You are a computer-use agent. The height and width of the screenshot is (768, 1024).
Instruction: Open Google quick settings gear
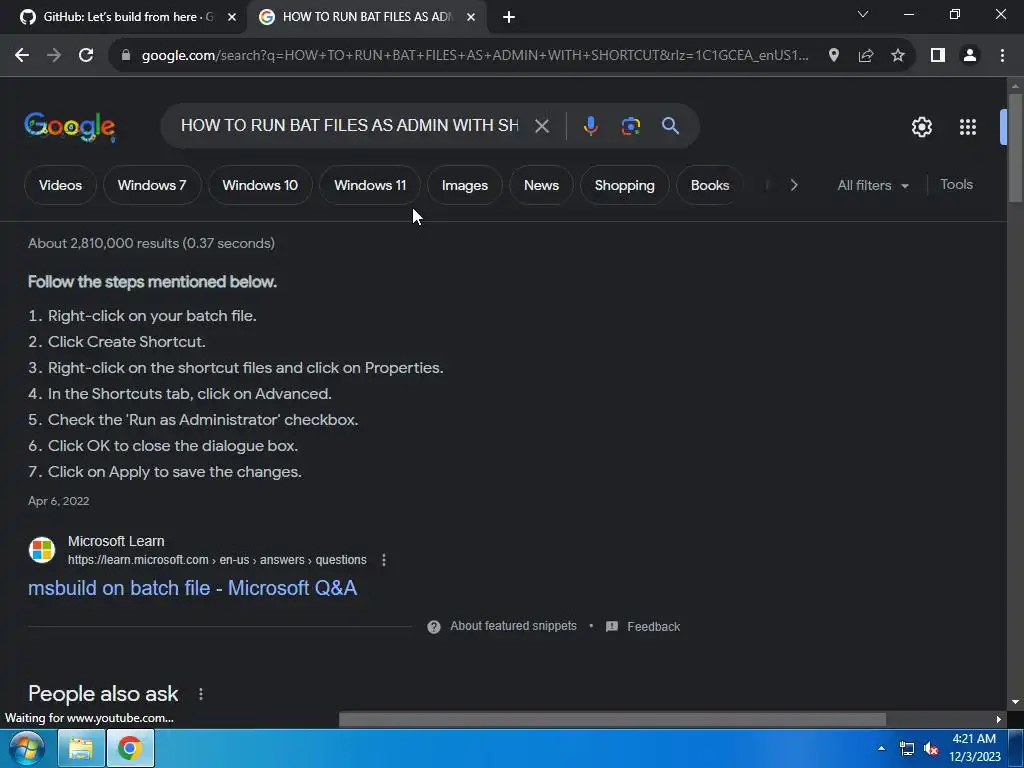921,127
